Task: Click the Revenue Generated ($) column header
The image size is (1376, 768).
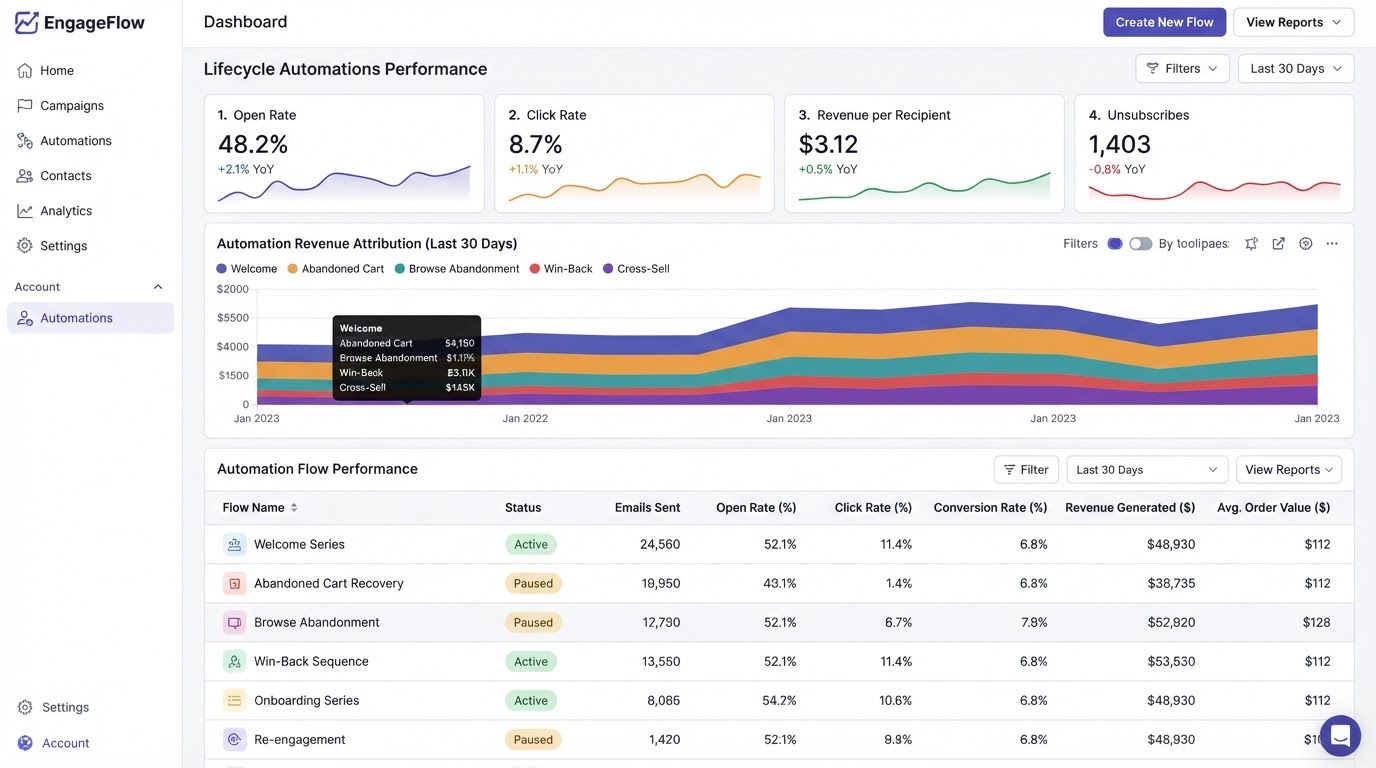Action: click(1130, 508)
